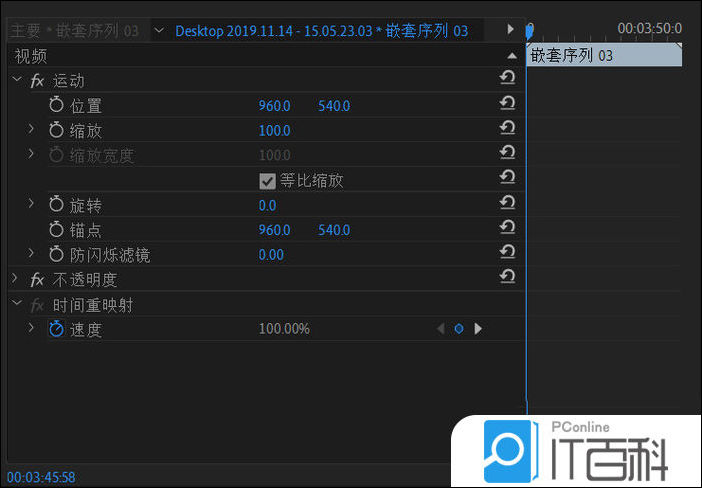The width and height of the screenshot is (702, 488).
Task: Edit 缩放 value 100.0
Action: click(274, 131)
